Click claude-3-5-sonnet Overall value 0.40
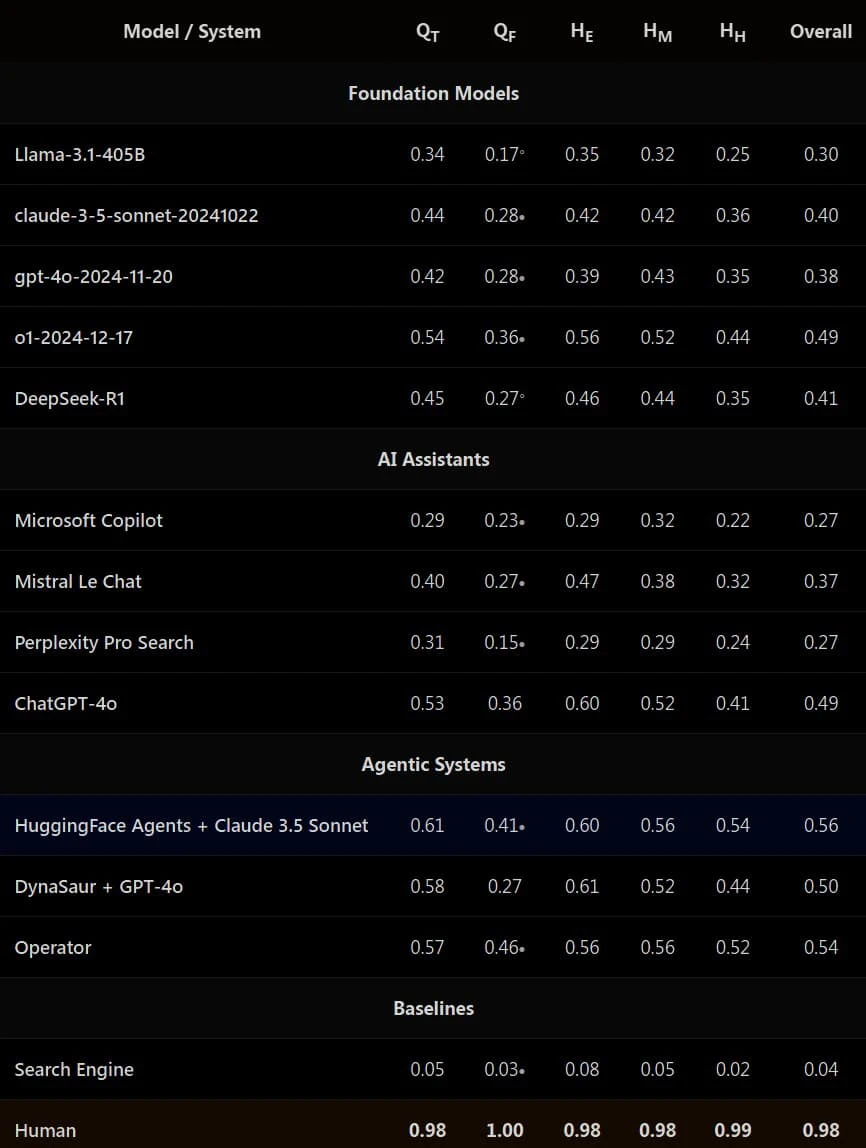 click(x=821, y=215)
